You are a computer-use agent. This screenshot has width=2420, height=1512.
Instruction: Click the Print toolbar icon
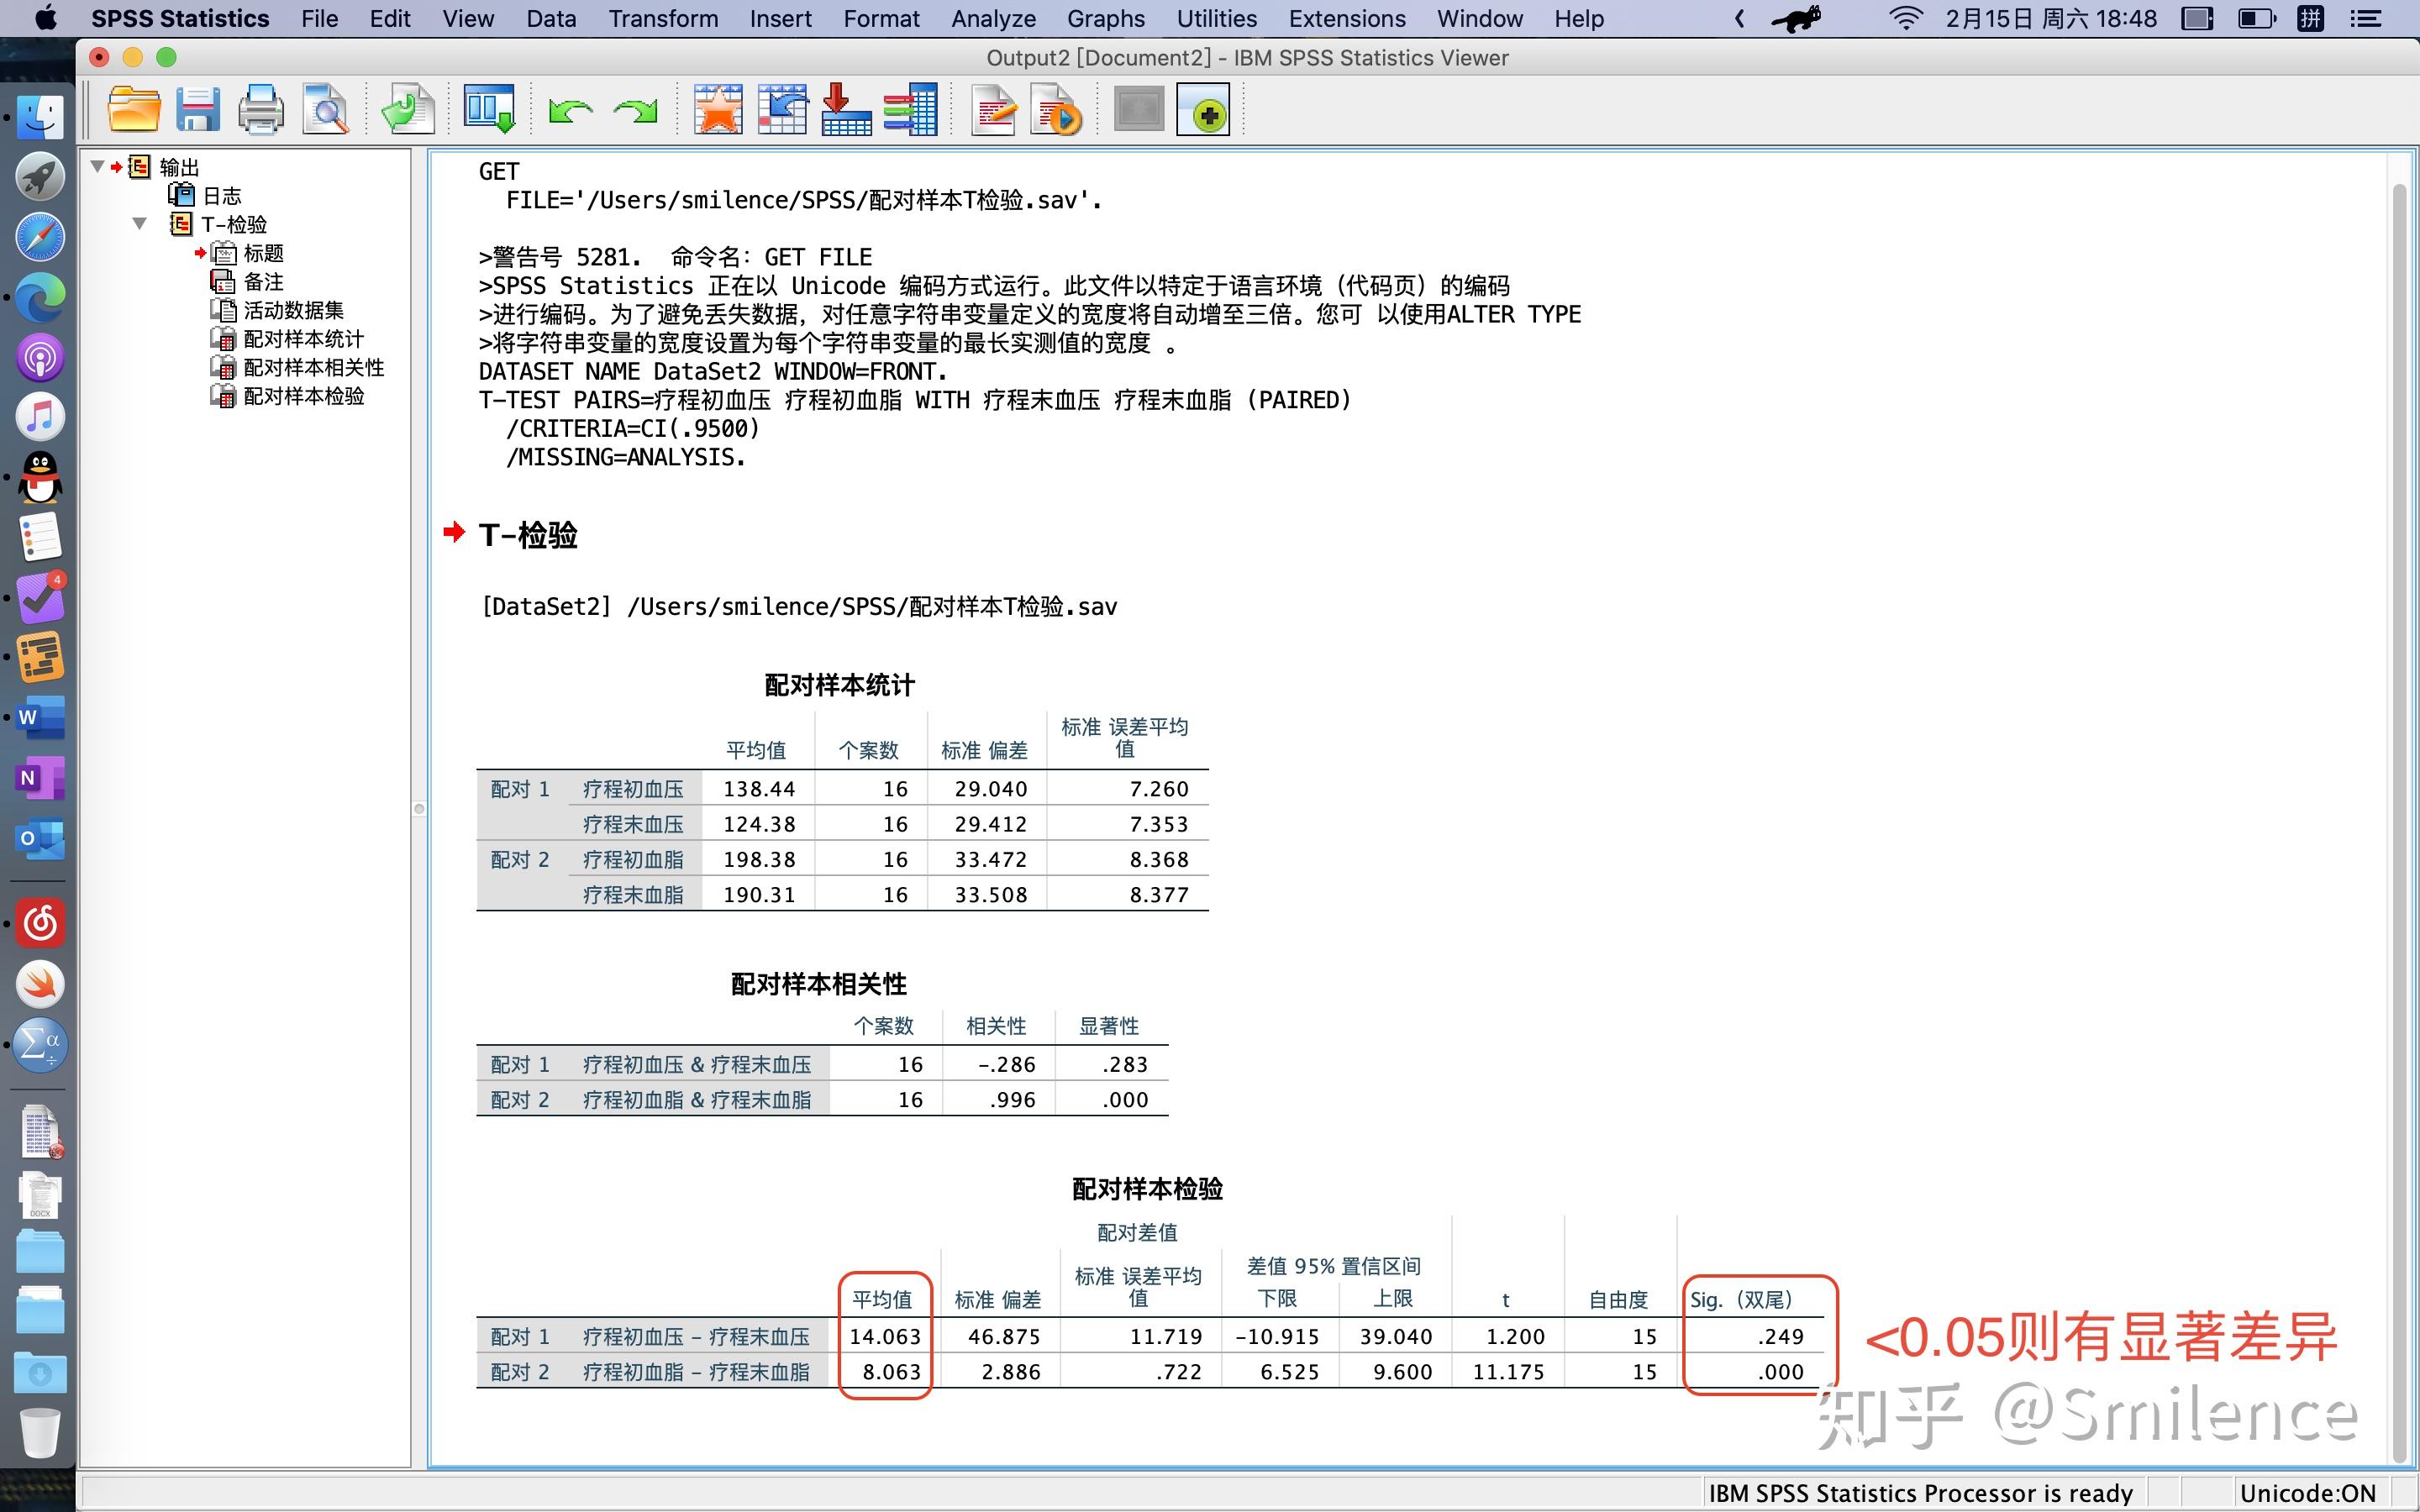click(261, 109)
